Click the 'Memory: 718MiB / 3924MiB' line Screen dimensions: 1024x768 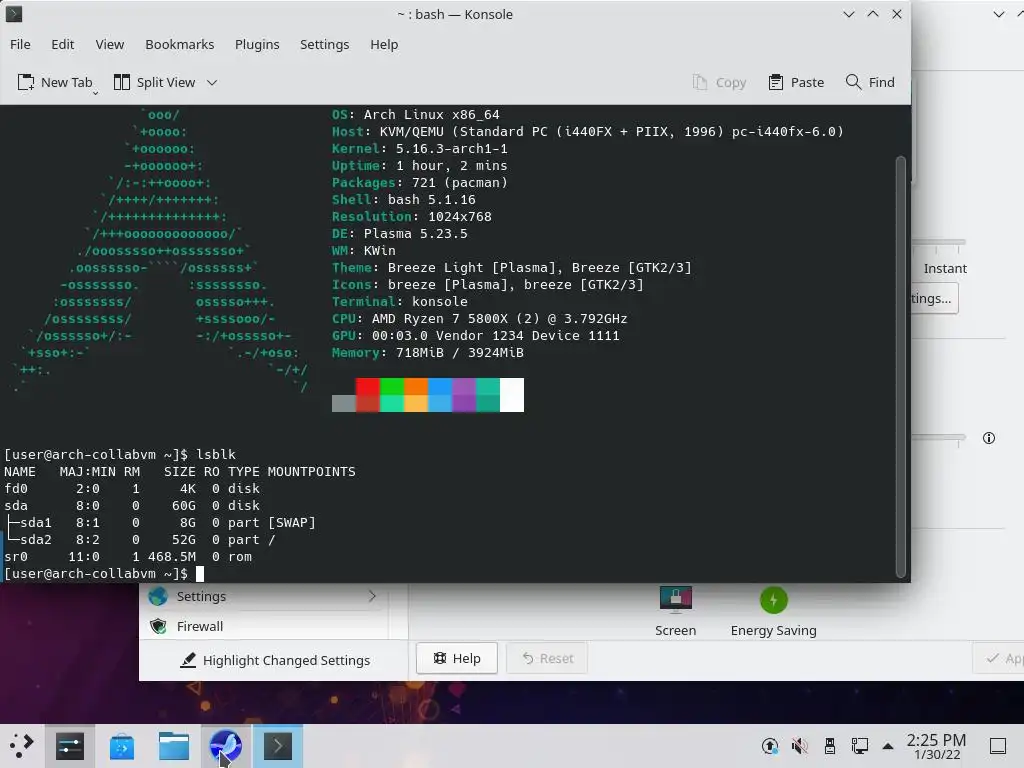[428, 353]
